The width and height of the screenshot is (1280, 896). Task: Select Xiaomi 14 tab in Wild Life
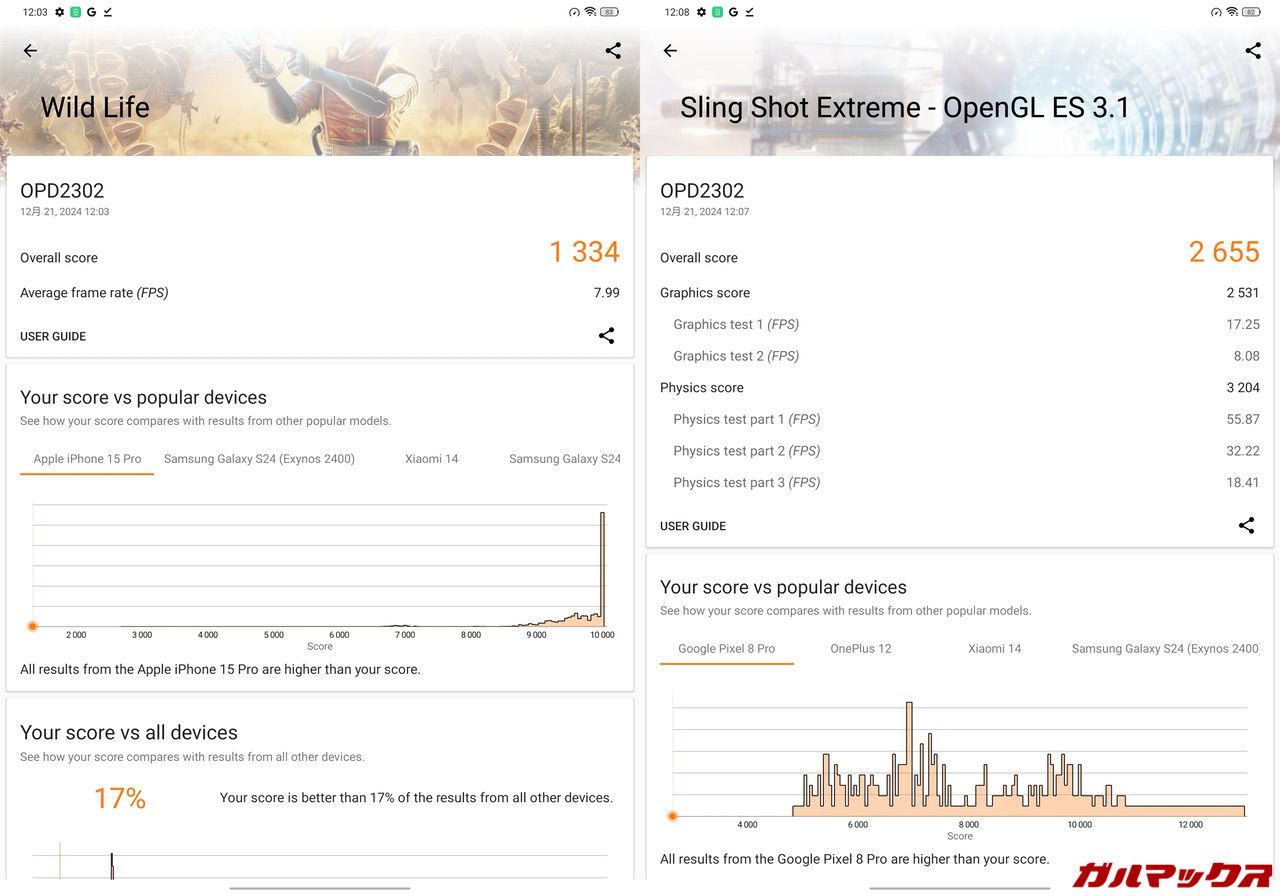tap(431, 459)
